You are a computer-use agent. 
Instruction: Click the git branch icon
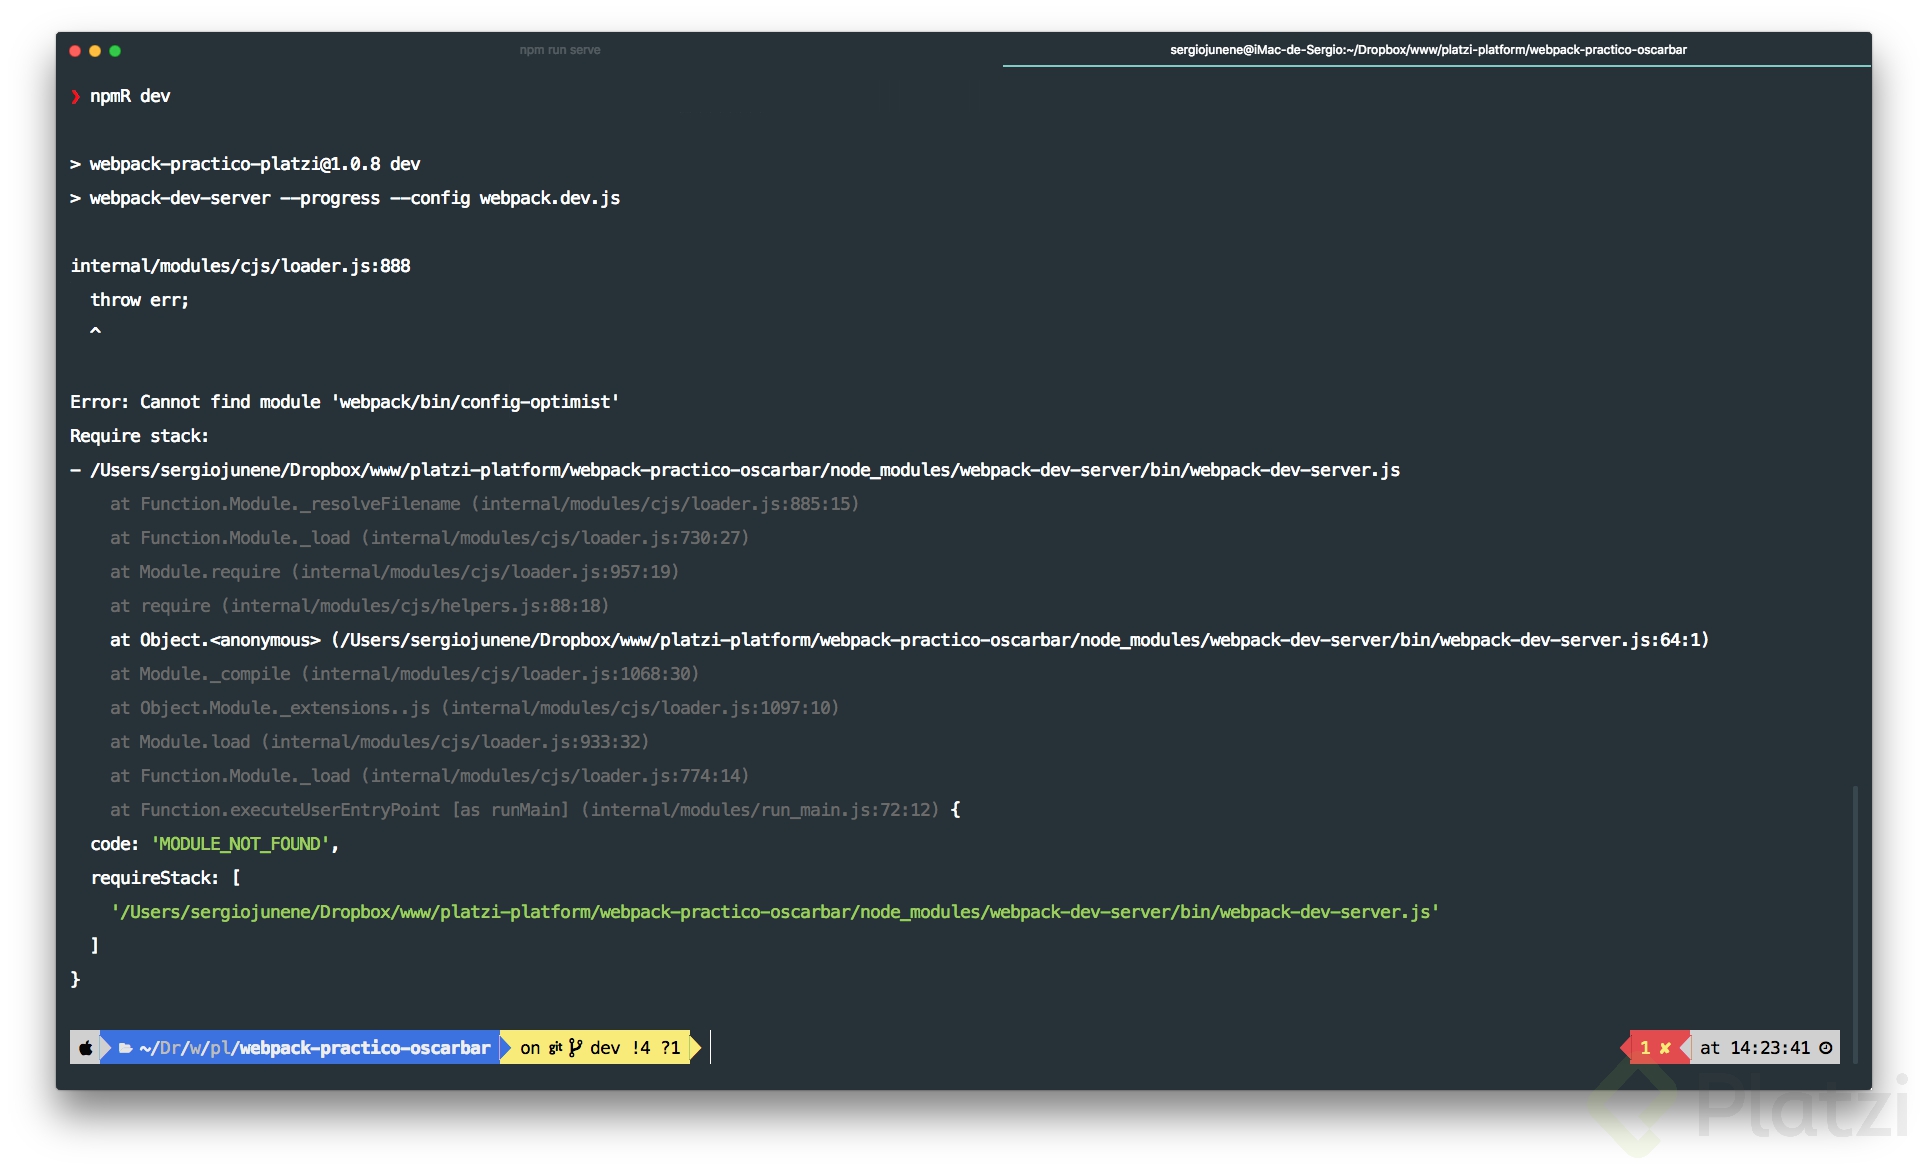click(575, 1047)
